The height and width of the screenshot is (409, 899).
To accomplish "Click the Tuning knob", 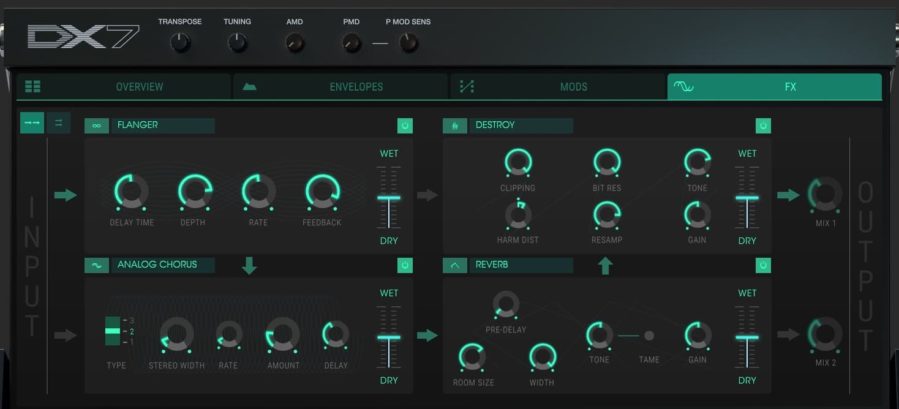I will [x=237, y=42].
